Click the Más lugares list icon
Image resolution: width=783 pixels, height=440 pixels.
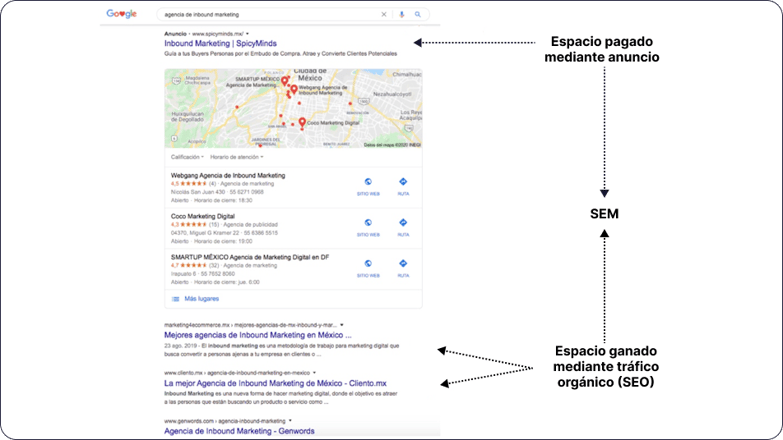(175, 299)
